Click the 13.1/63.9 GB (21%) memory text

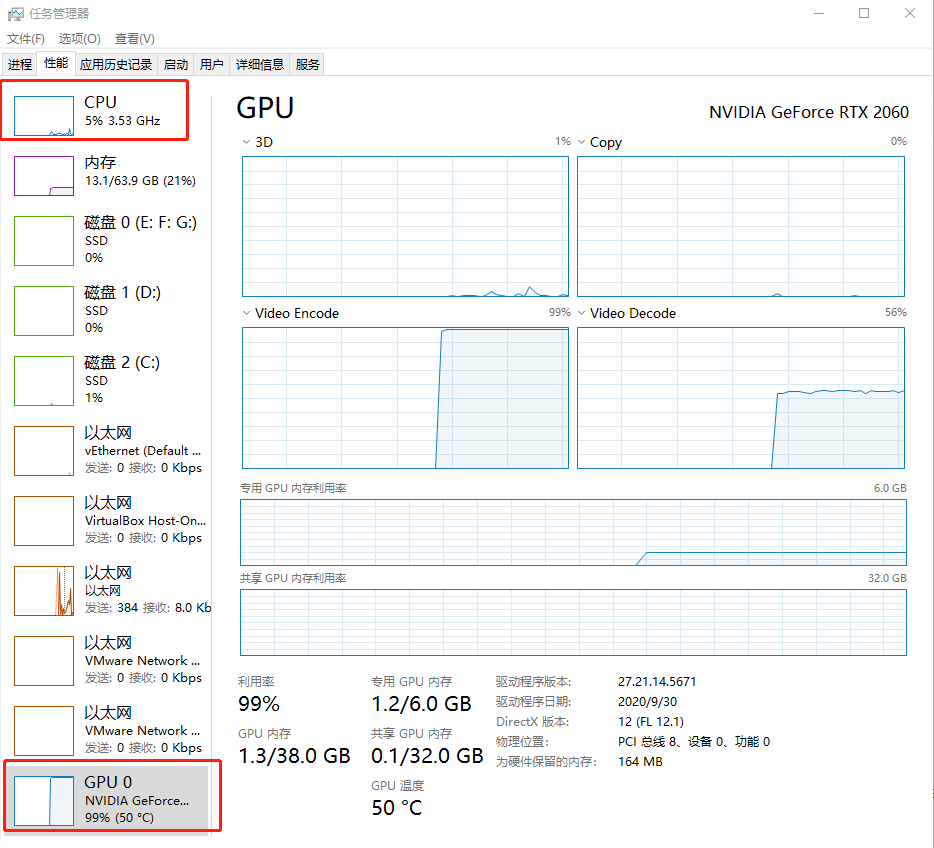[x=140, y=180]
